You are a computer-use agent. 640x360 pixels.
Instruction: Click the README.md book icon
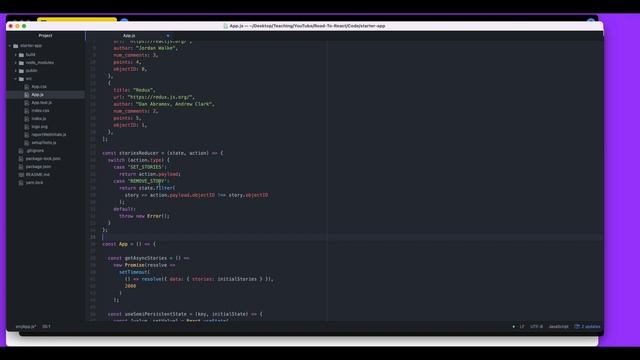pos(21,175)
